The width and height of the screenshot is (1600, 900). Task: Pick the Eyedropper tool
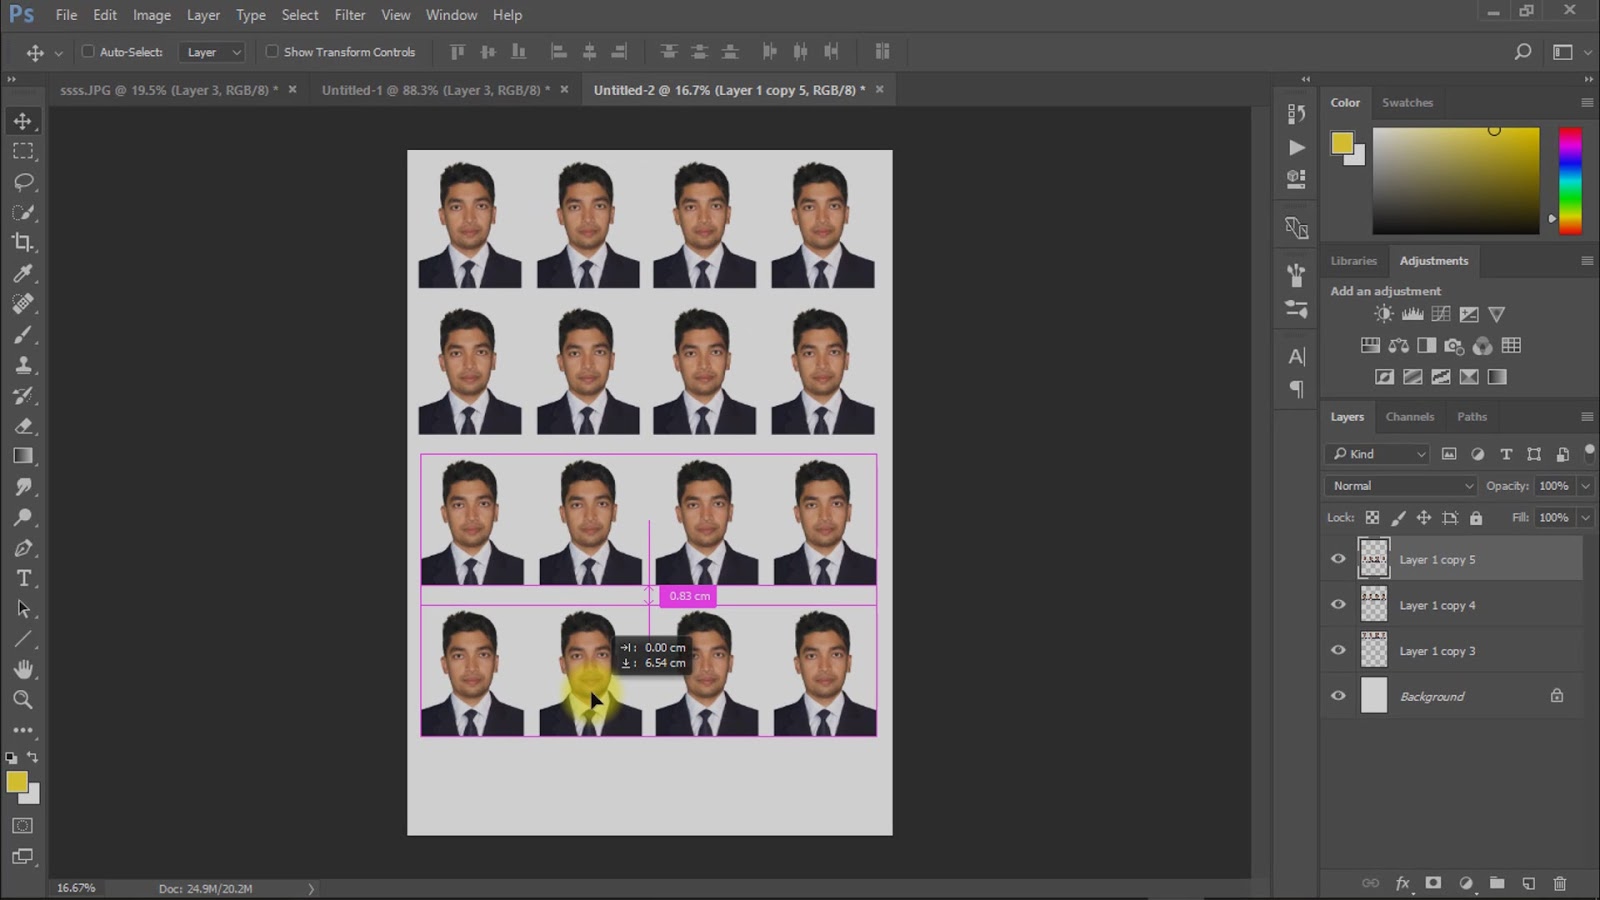pos(23,273)
